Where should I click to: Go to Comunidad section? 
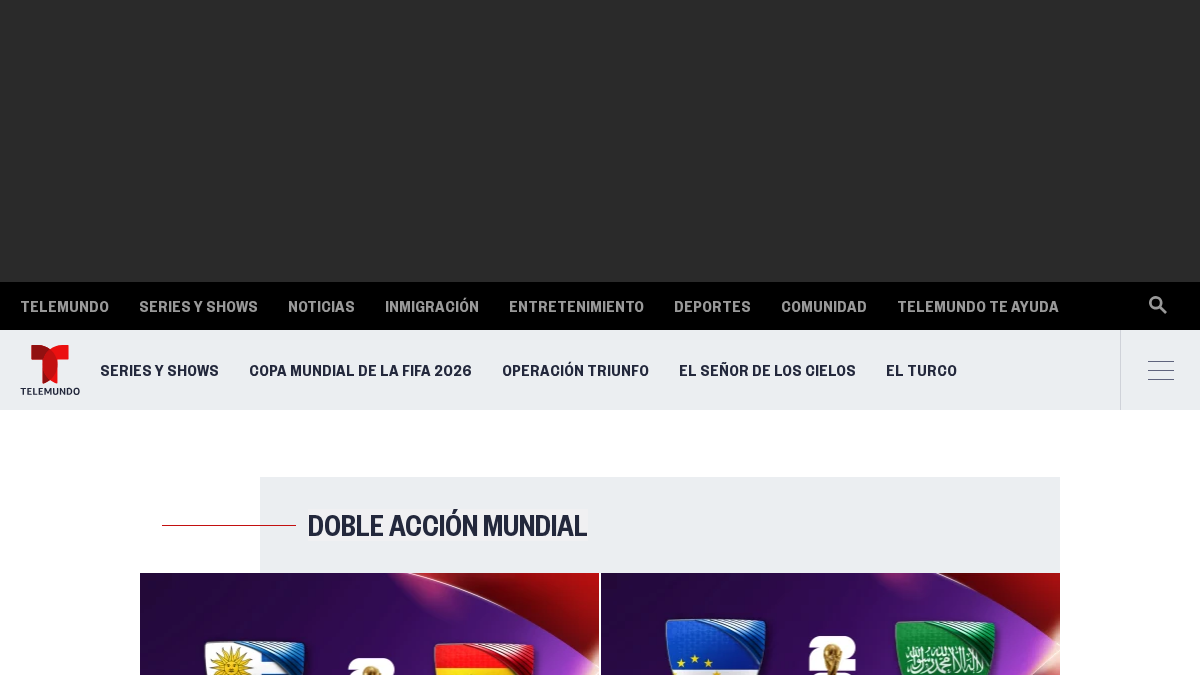coord(824,307)
